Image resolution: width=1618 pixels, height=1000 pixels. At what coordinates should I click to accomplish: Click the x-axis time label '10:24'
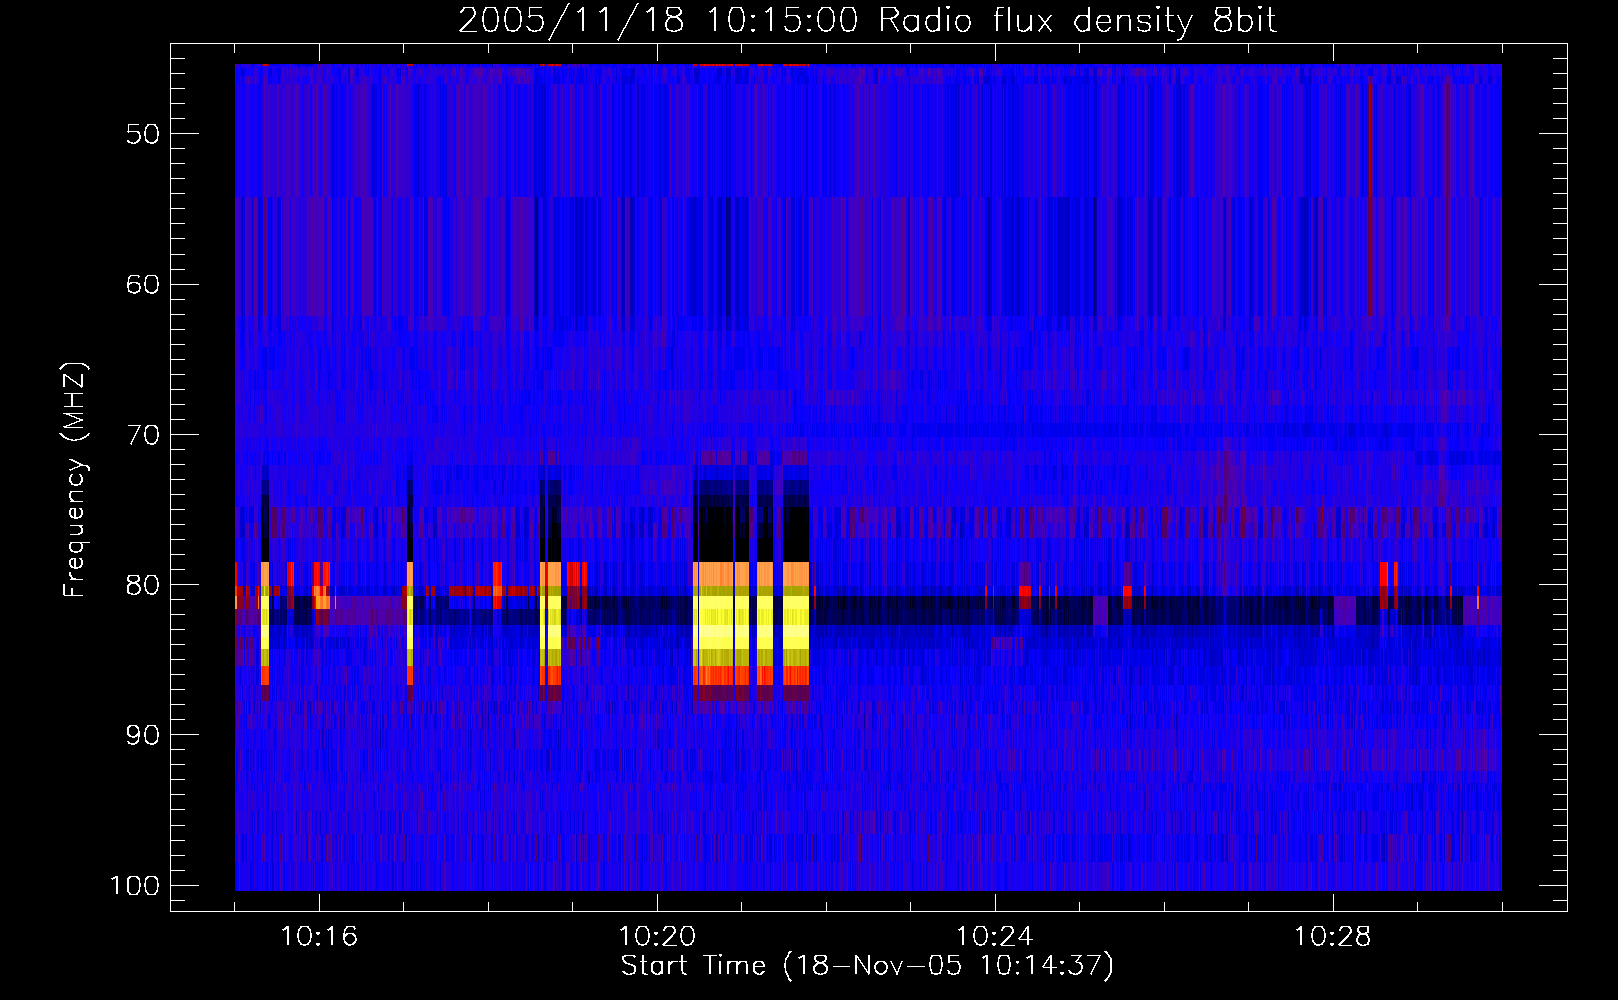coord(995,937)
